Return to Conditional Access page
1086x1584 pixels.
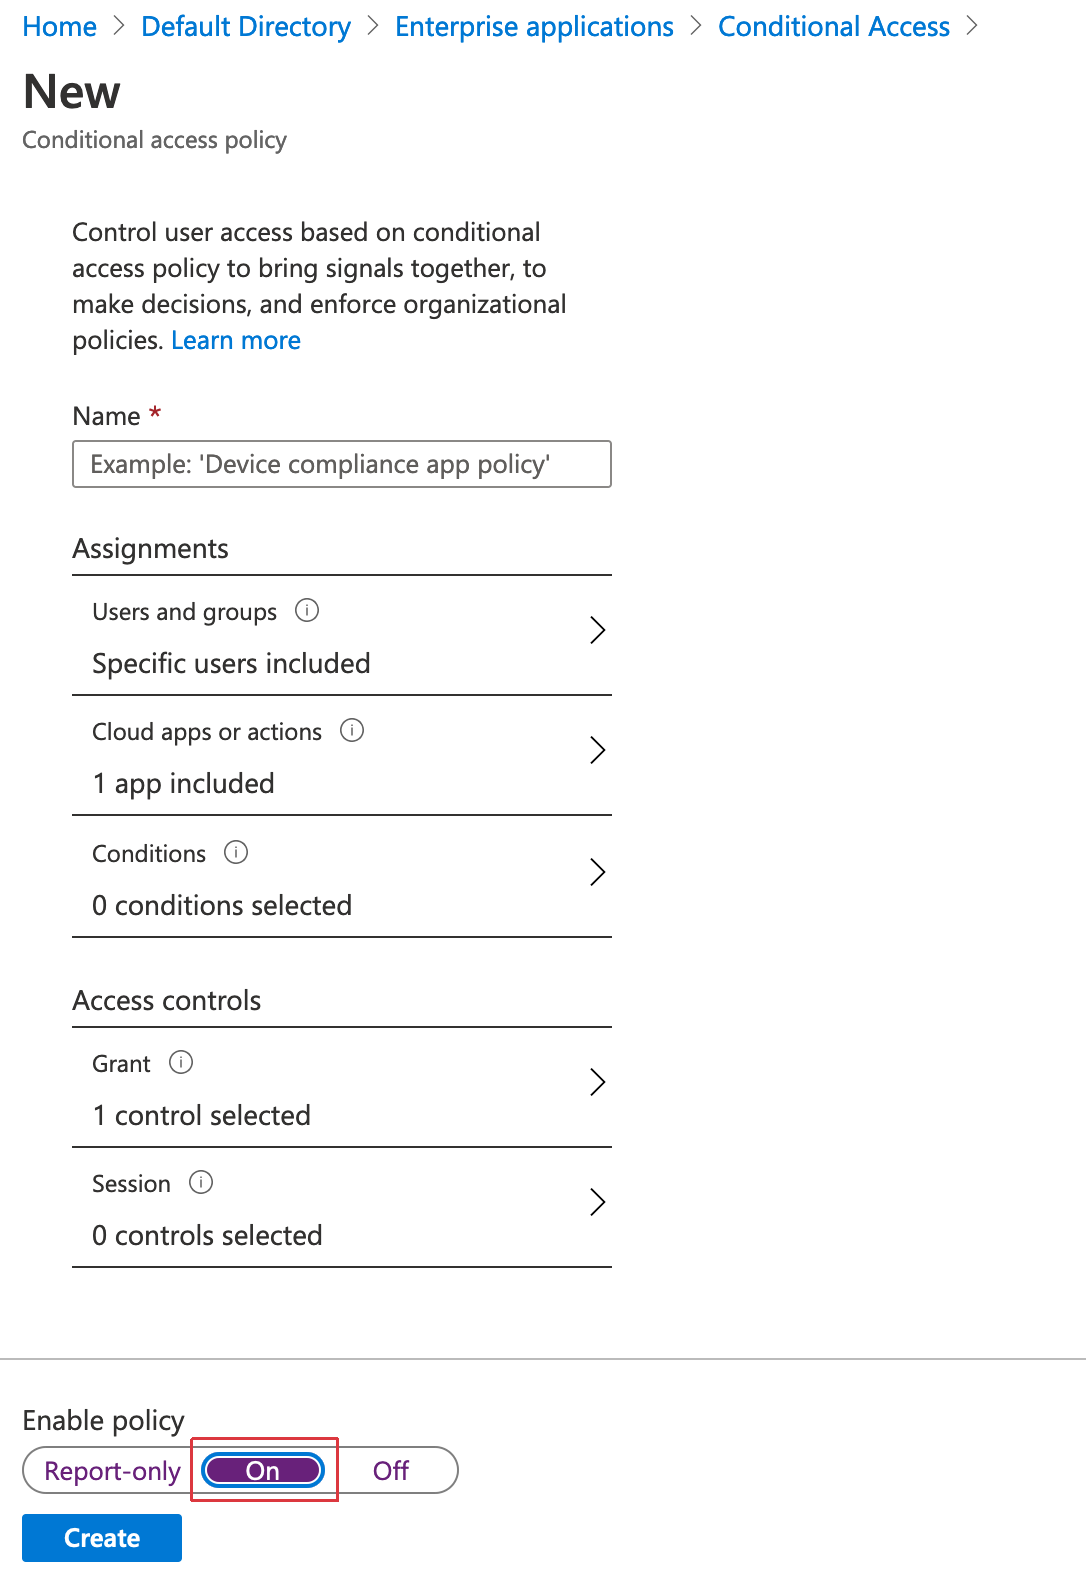click(x=833, y=26)
